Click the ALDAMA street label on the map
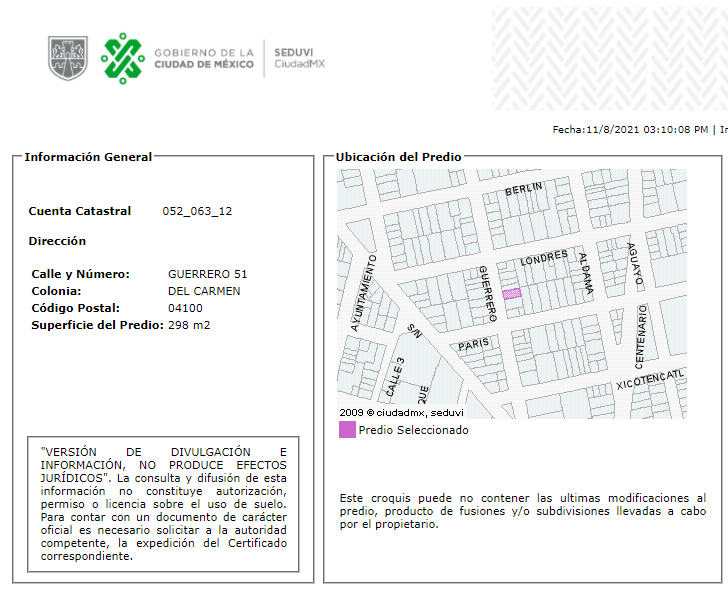This screenshot has width=728, height=591. (586, 273)
